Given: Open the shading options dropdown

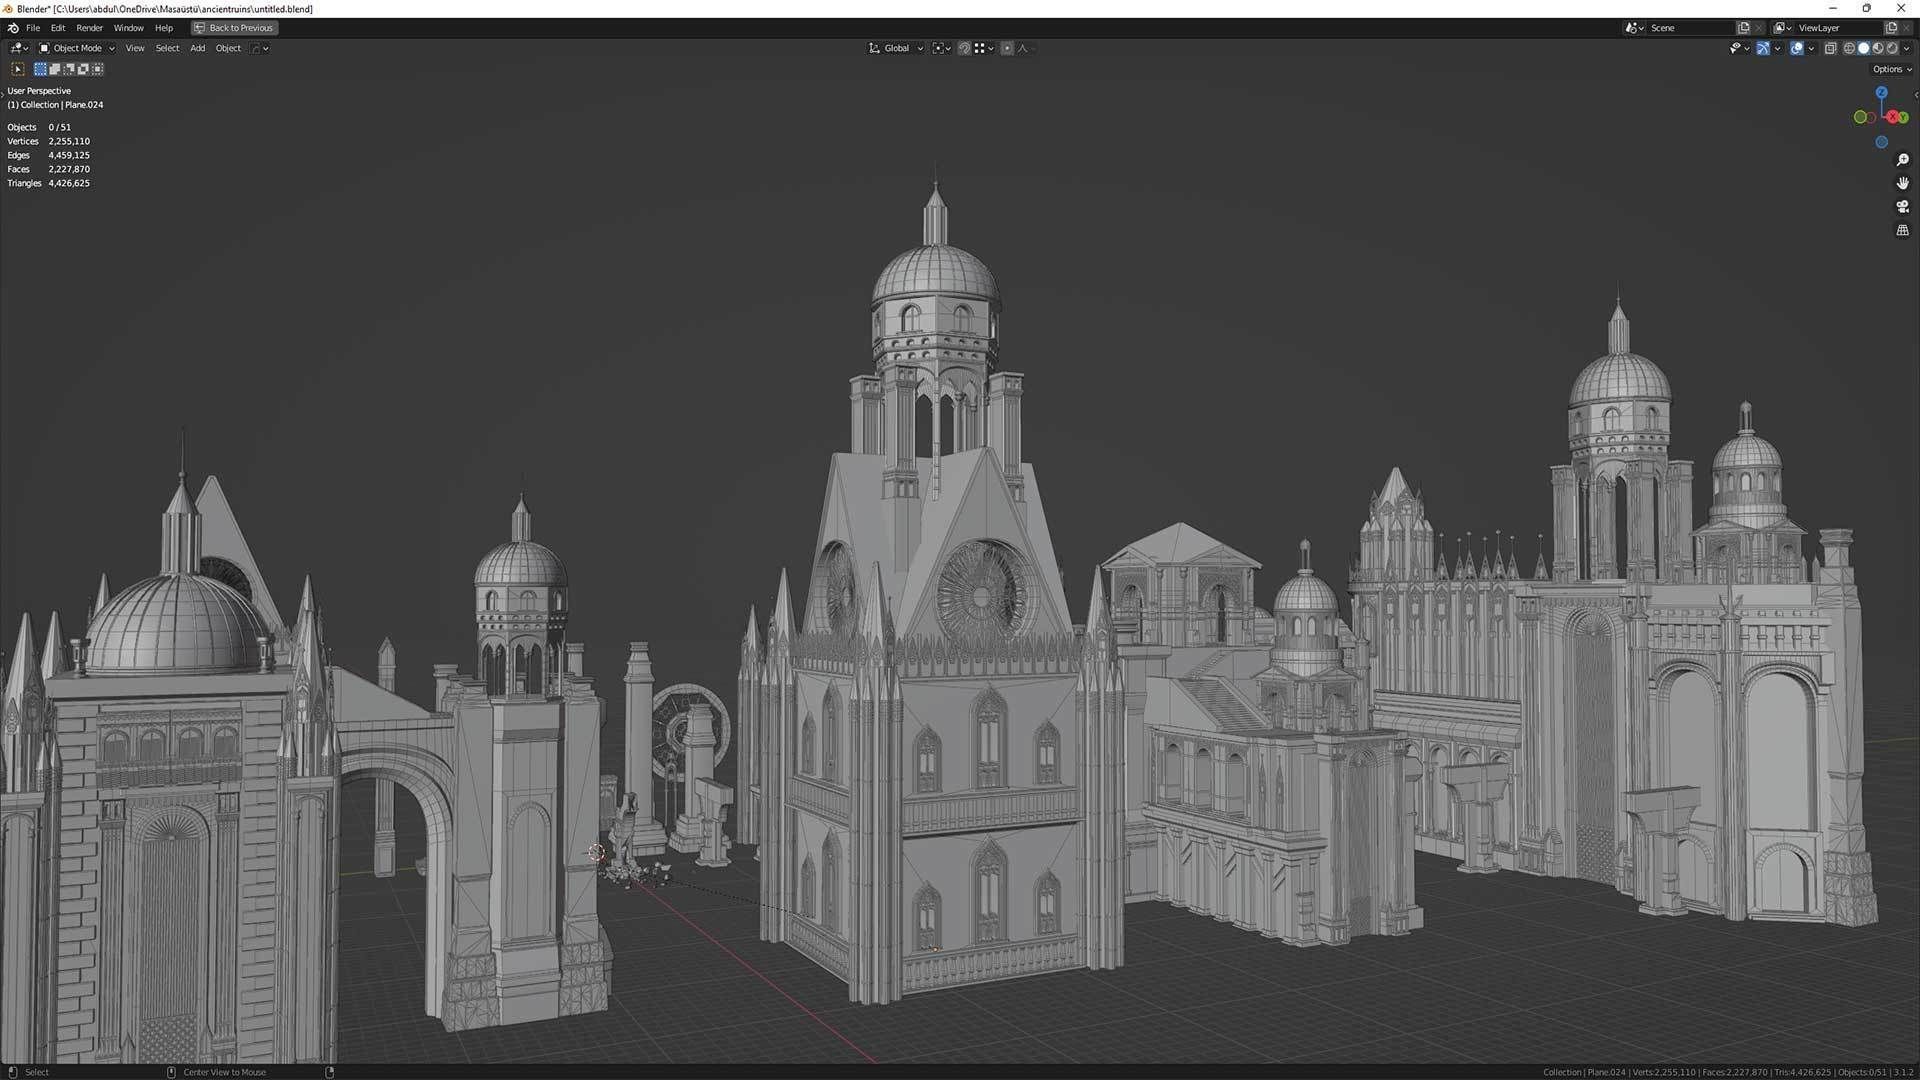Looking at the screenshot, I should pos(1906,48).
